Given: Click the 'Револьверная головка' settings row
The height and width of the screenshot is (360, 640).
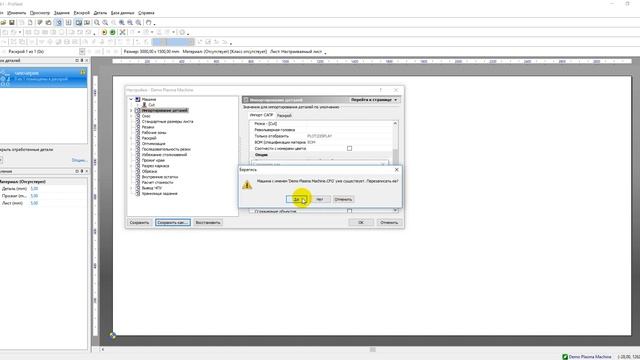Looking at the screenshot, I should coord(321,130).
